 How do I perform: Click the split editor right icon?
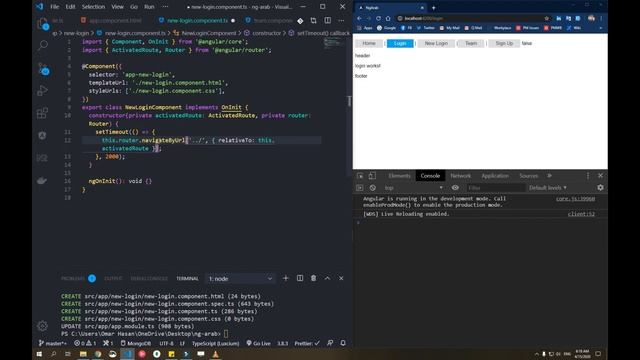pyautogui.click(x=328, y=20)
